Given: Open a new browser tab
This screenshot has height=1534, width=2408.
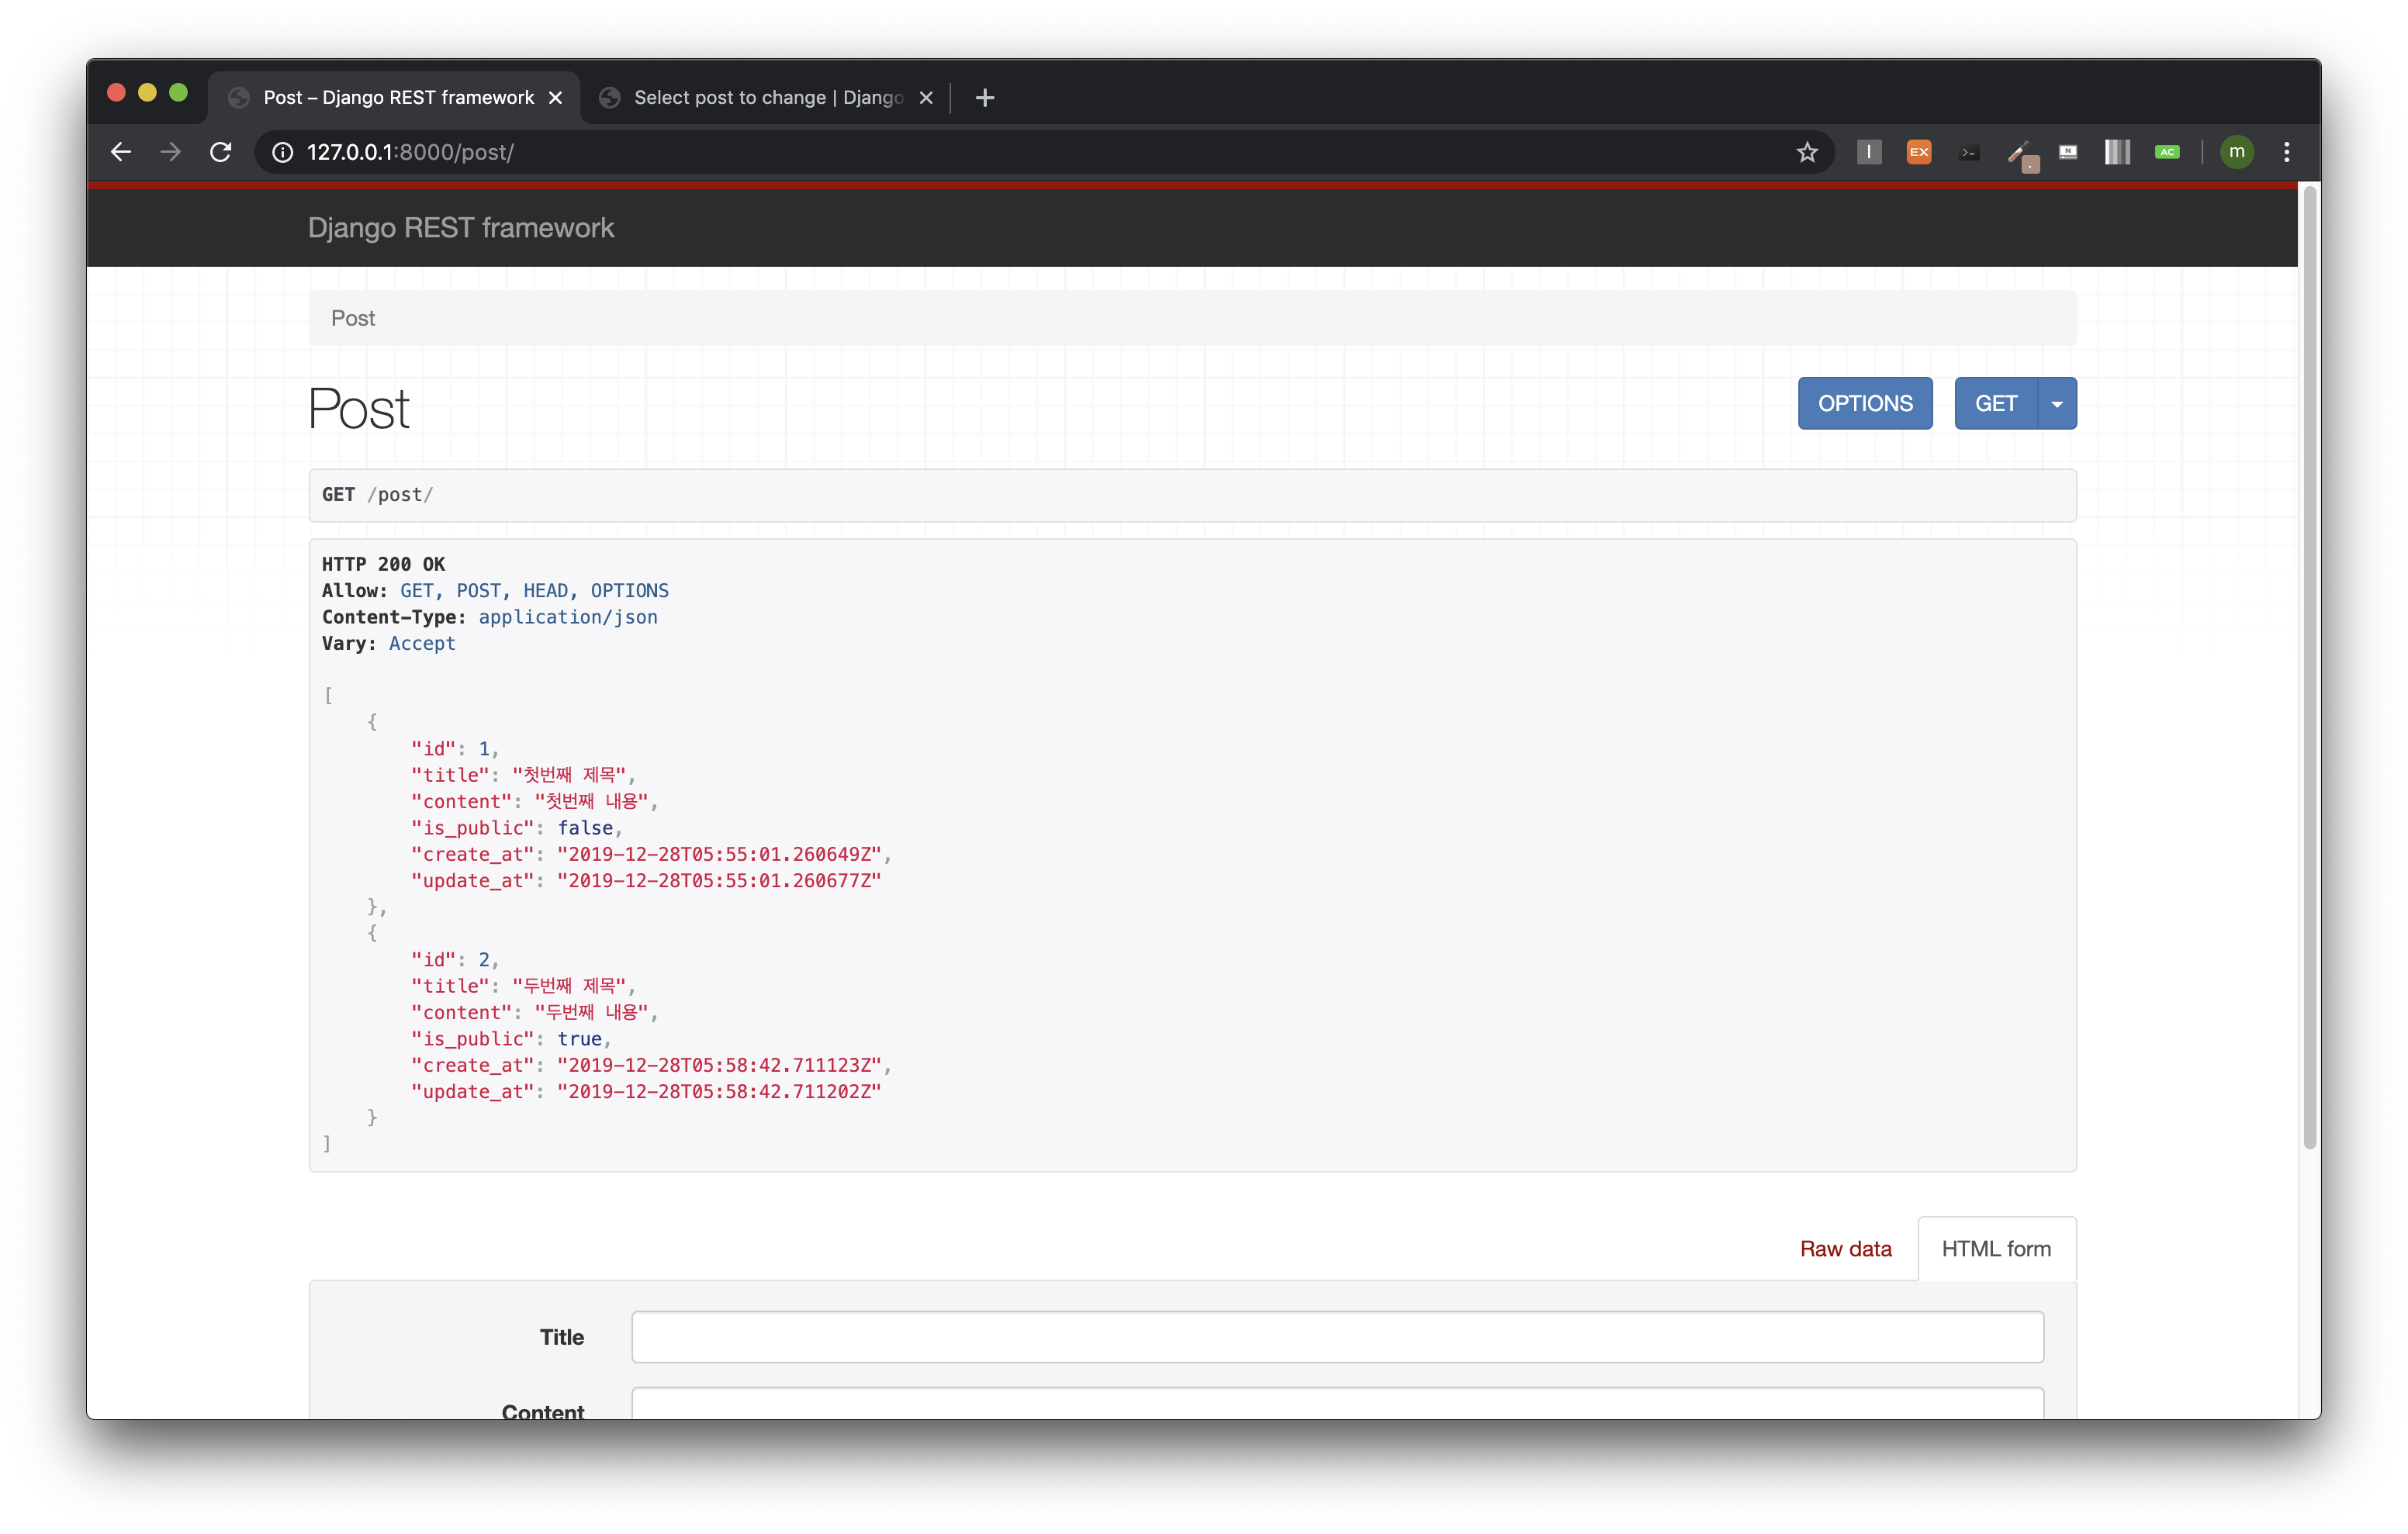Looking at the screenshot, I should (x=985, y=97).
